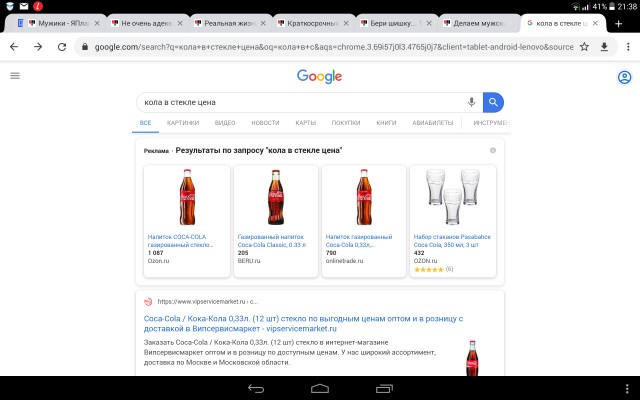Screen dimensions: 640x400
Task: Open a new tab with the plus icon
Action: tap(618, 24)
